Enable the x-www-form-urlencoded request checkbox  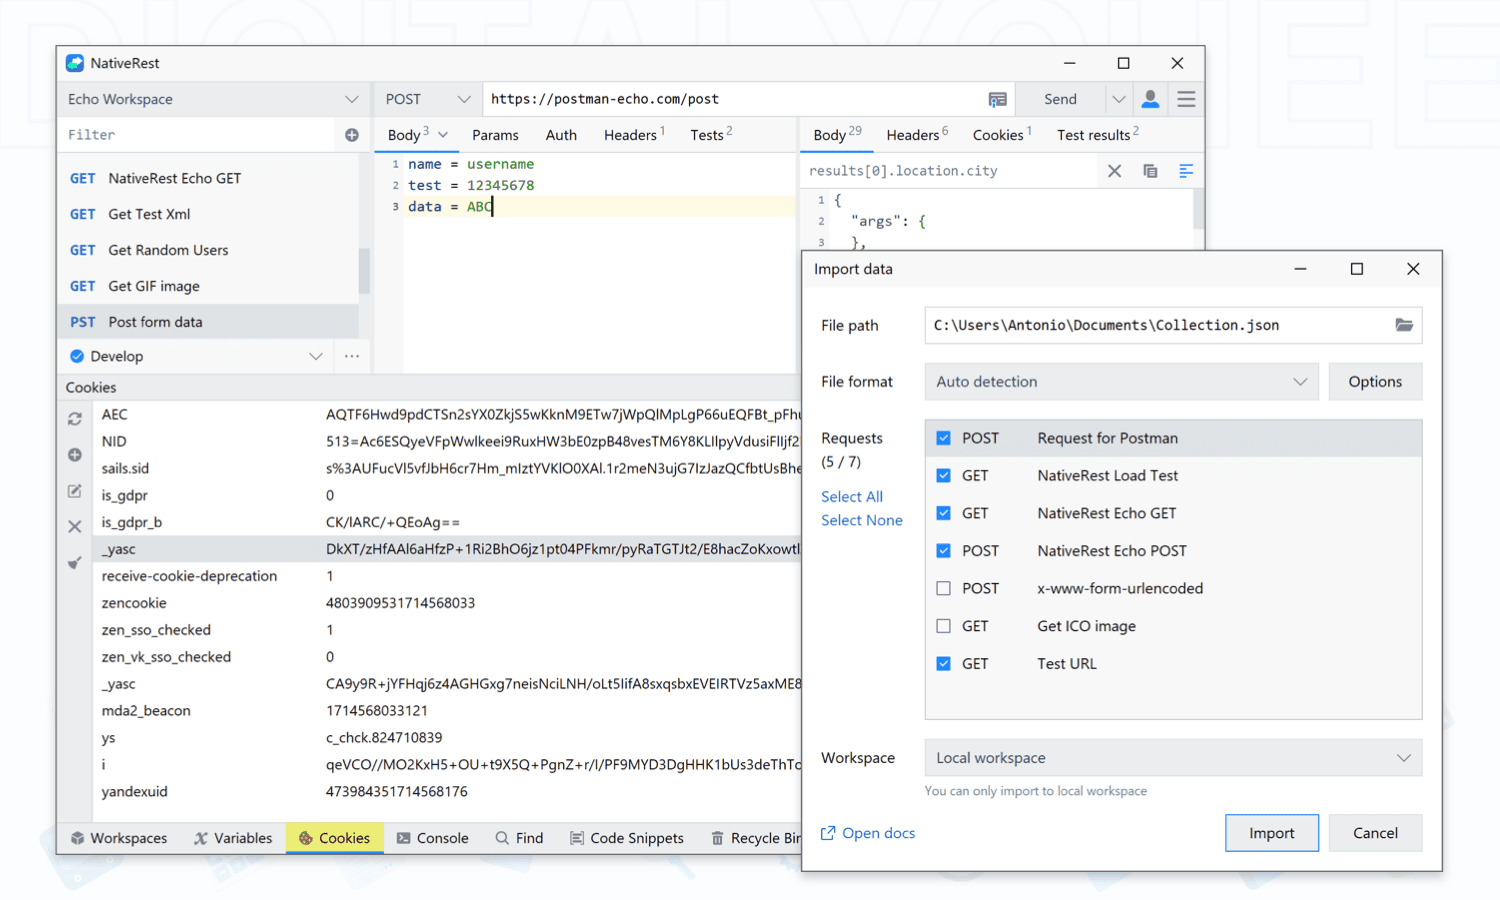coord(943,588)
